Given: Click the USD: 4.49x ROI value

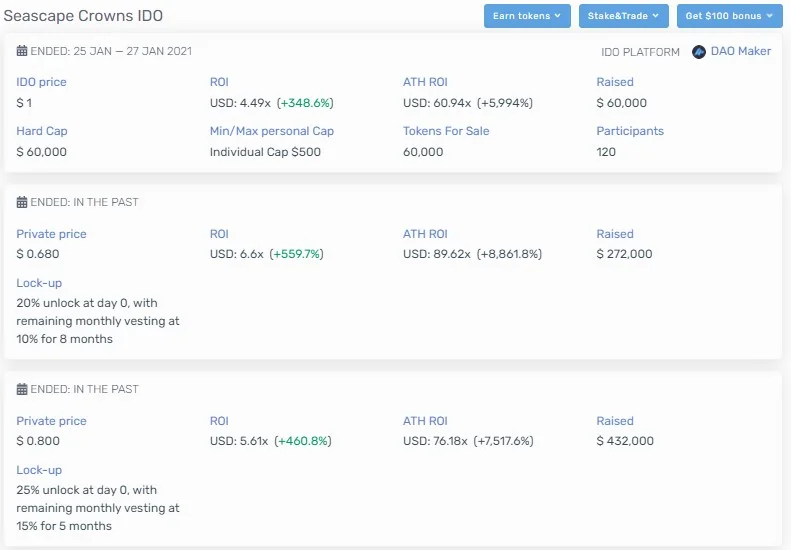Looking at the screenshot, I should [x=240, y=103].
